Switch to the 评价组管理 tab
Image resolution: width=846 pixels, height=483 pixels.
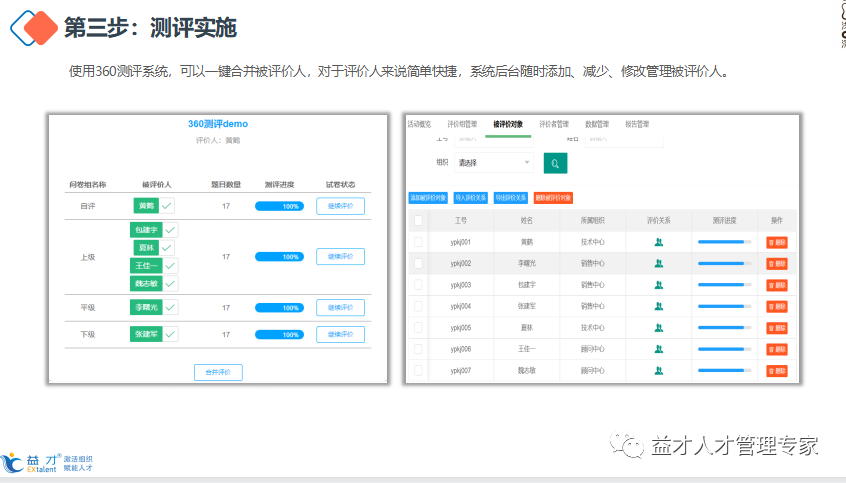(462, 125)
